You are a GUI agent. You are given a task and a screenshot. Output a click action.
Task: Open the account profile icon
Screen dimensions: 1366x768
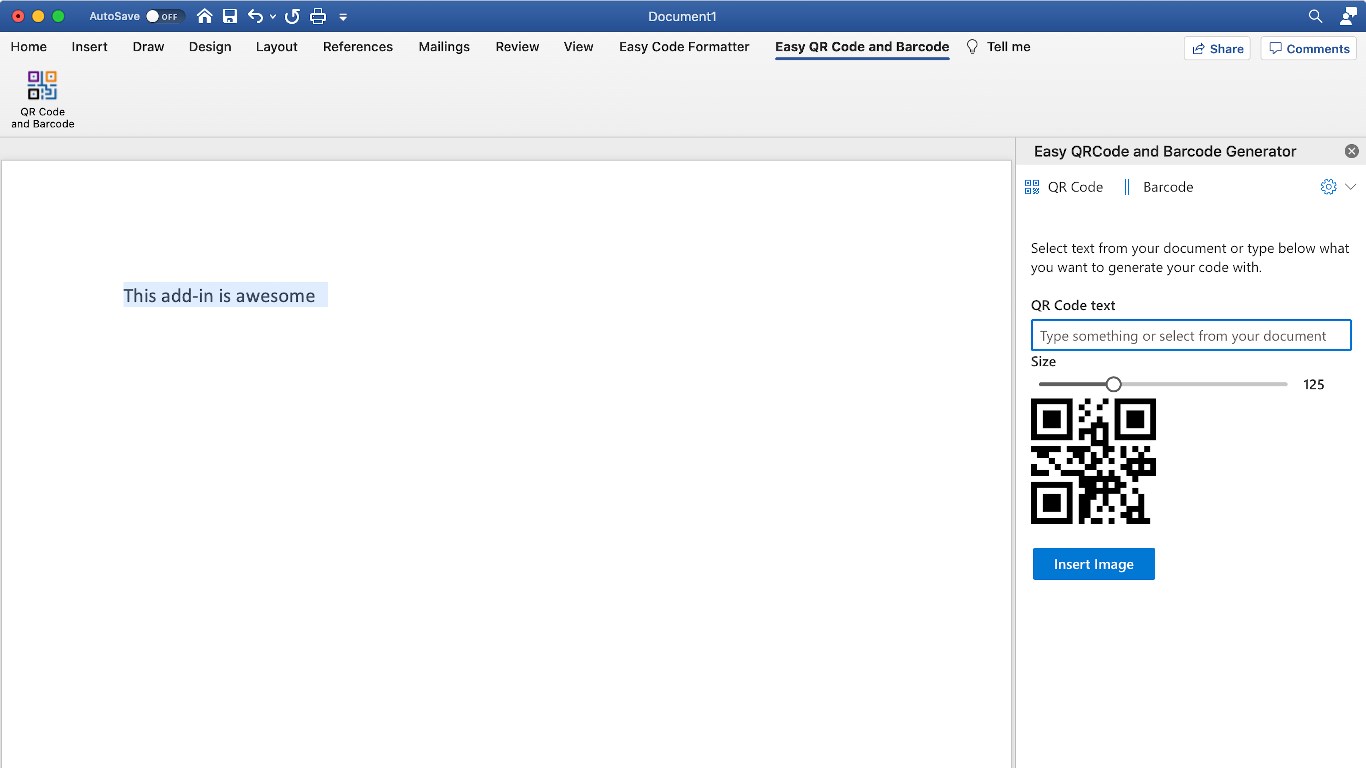(x=1348, y=16)
